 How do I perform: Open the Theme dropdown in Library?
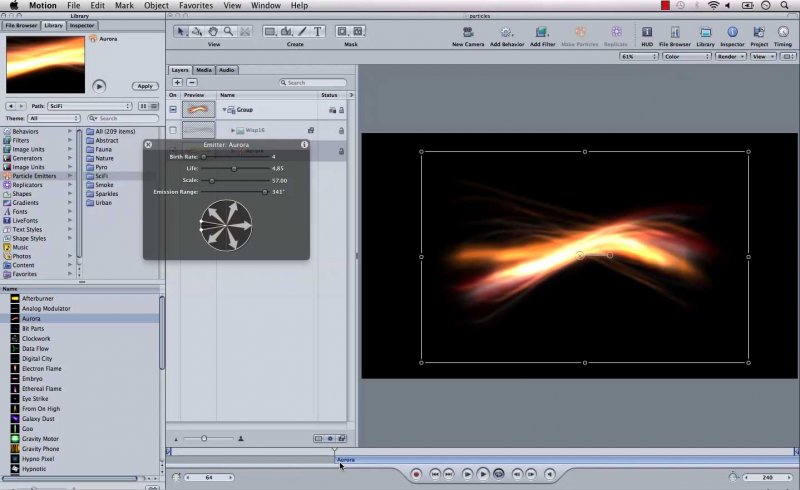54,118
